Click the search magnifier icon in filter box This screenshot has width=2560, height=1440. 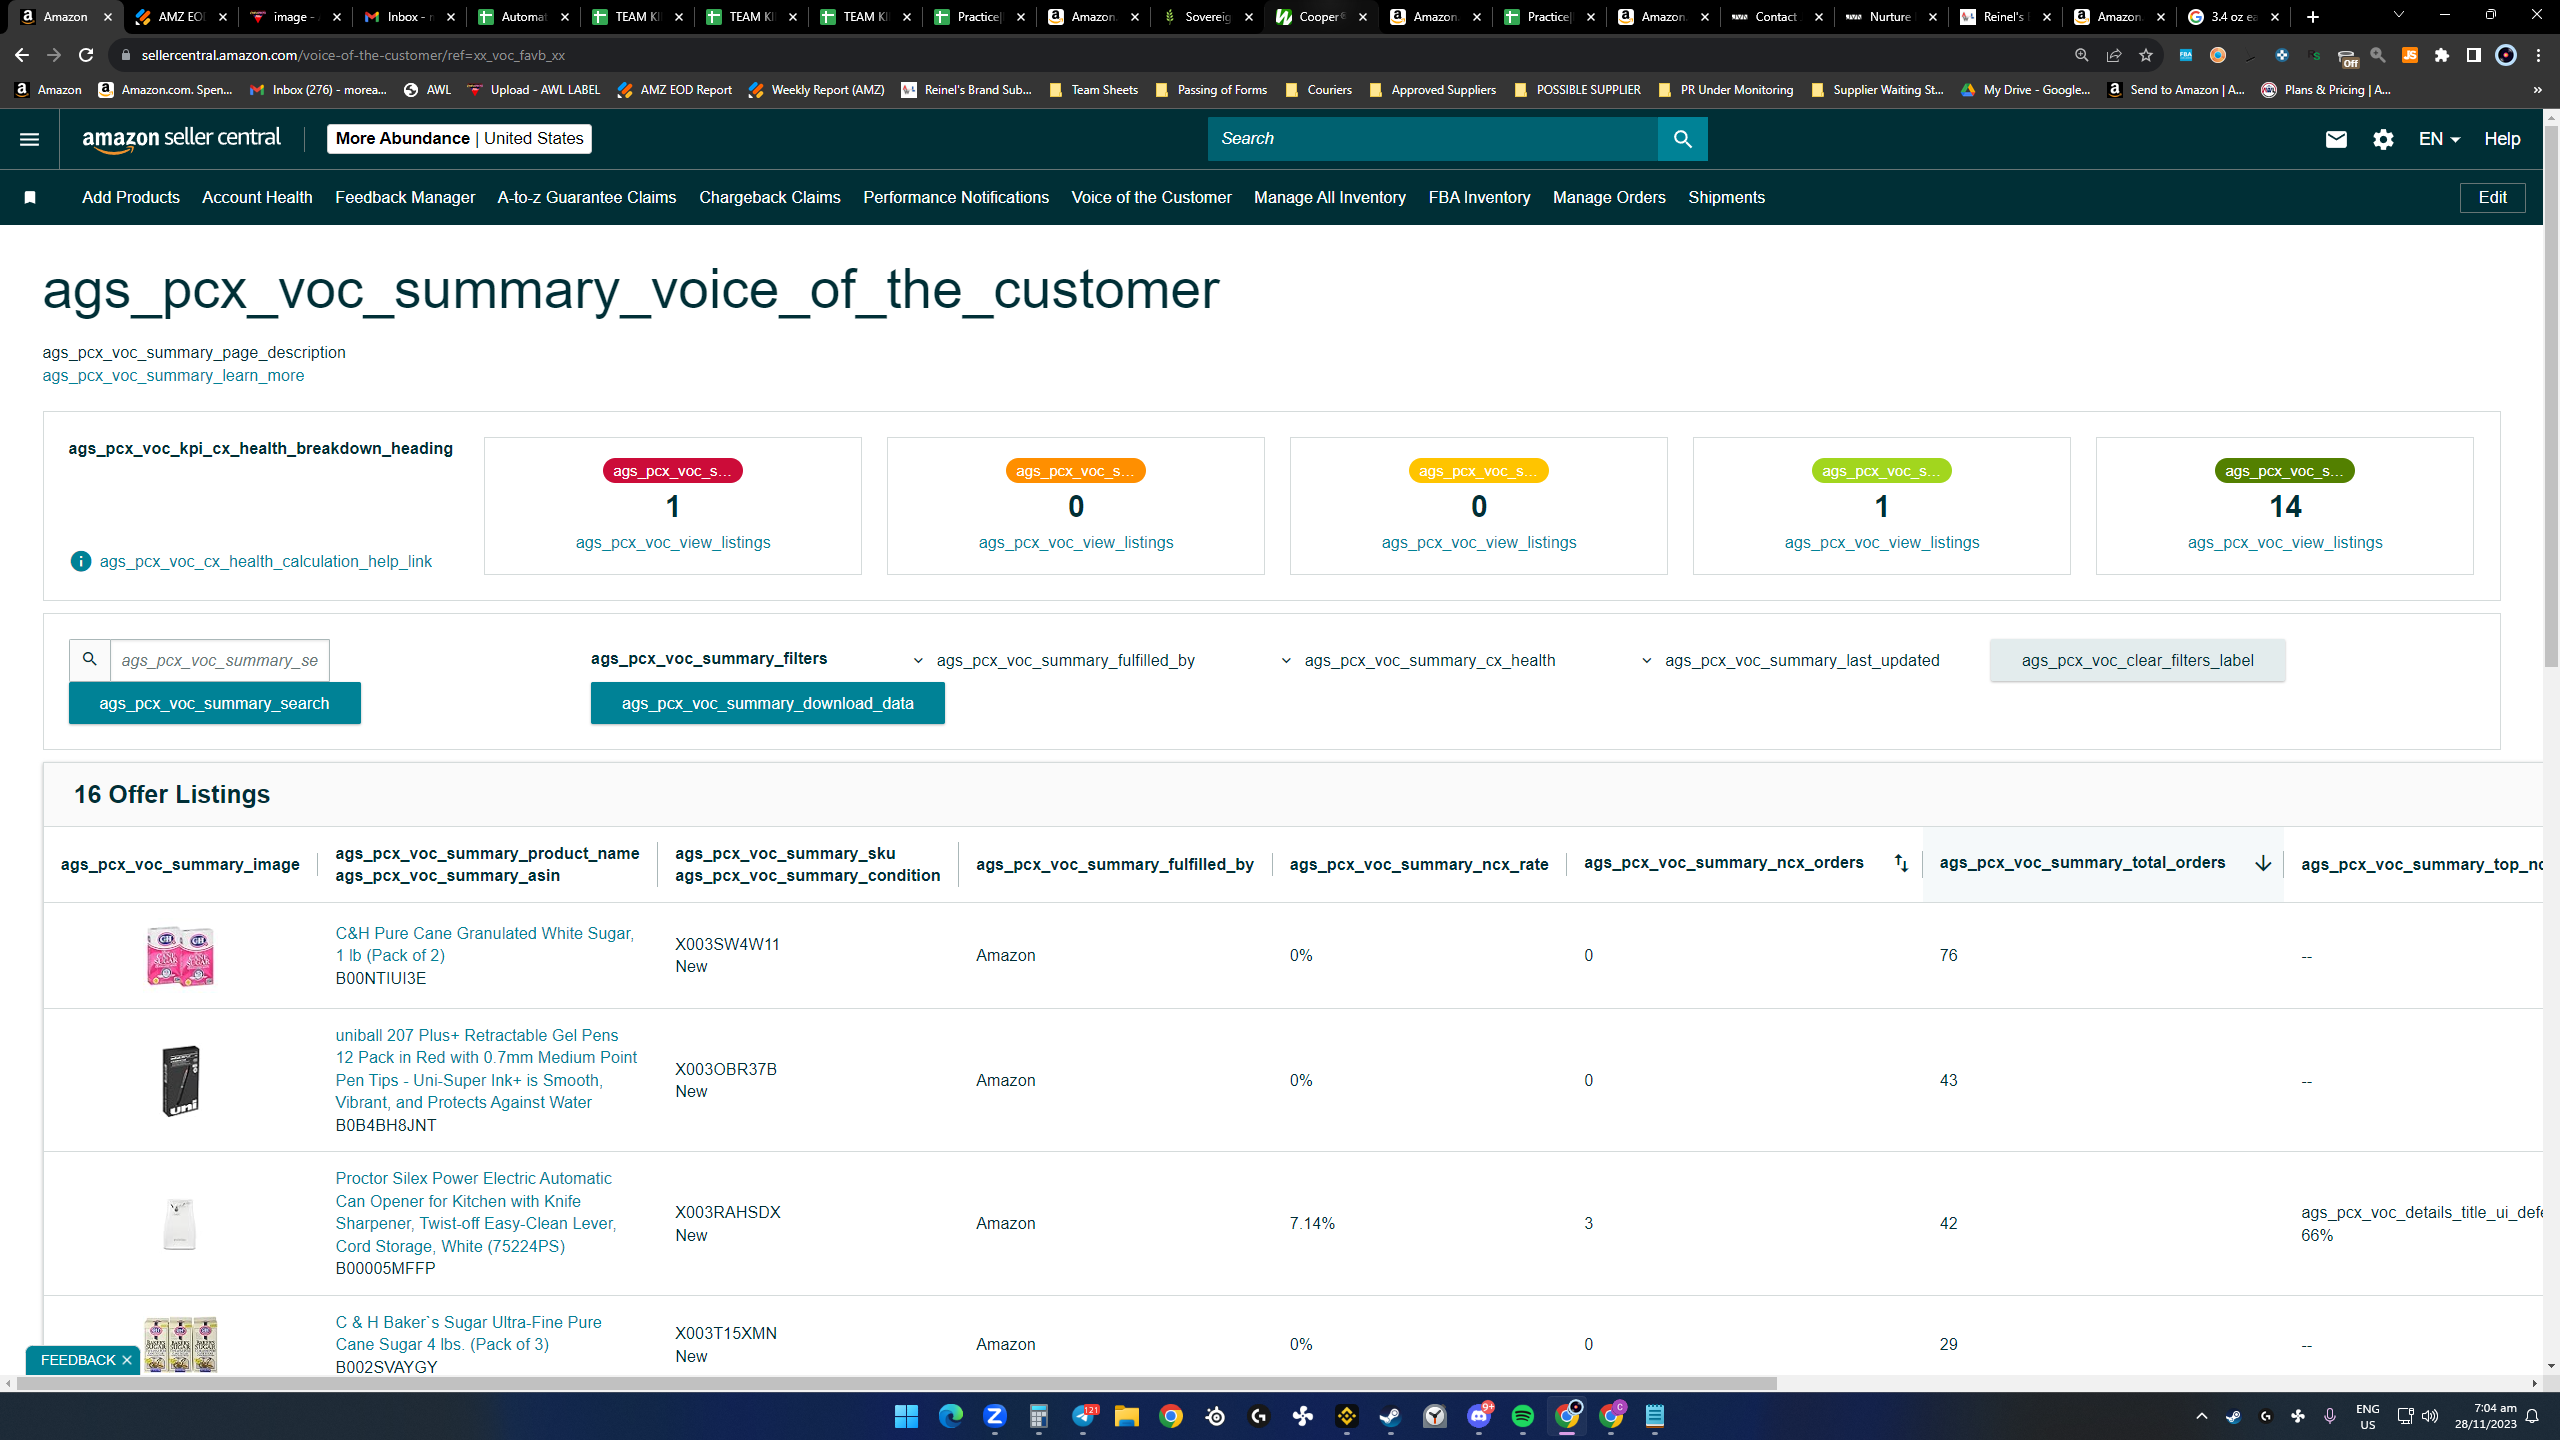pyautogui.click(x=90, y=660)
